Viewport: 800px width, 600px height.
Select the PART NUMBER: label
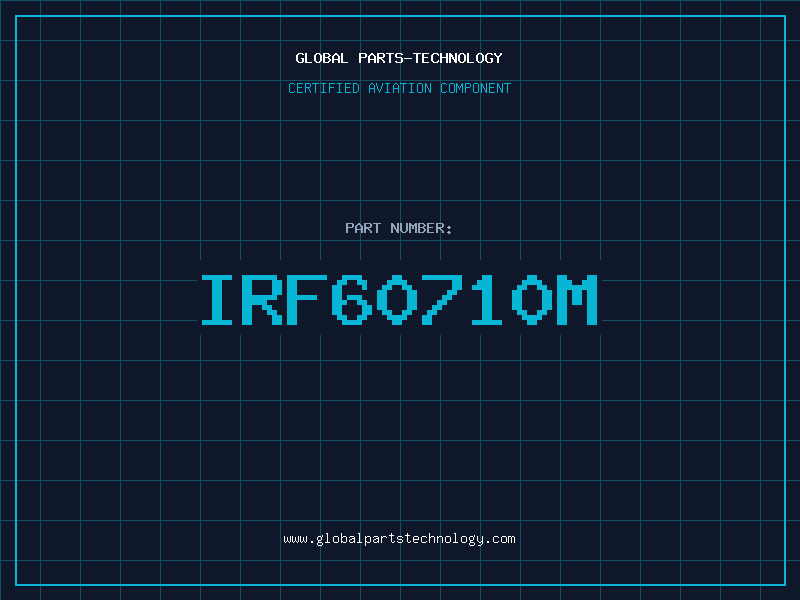click(399, 228)
